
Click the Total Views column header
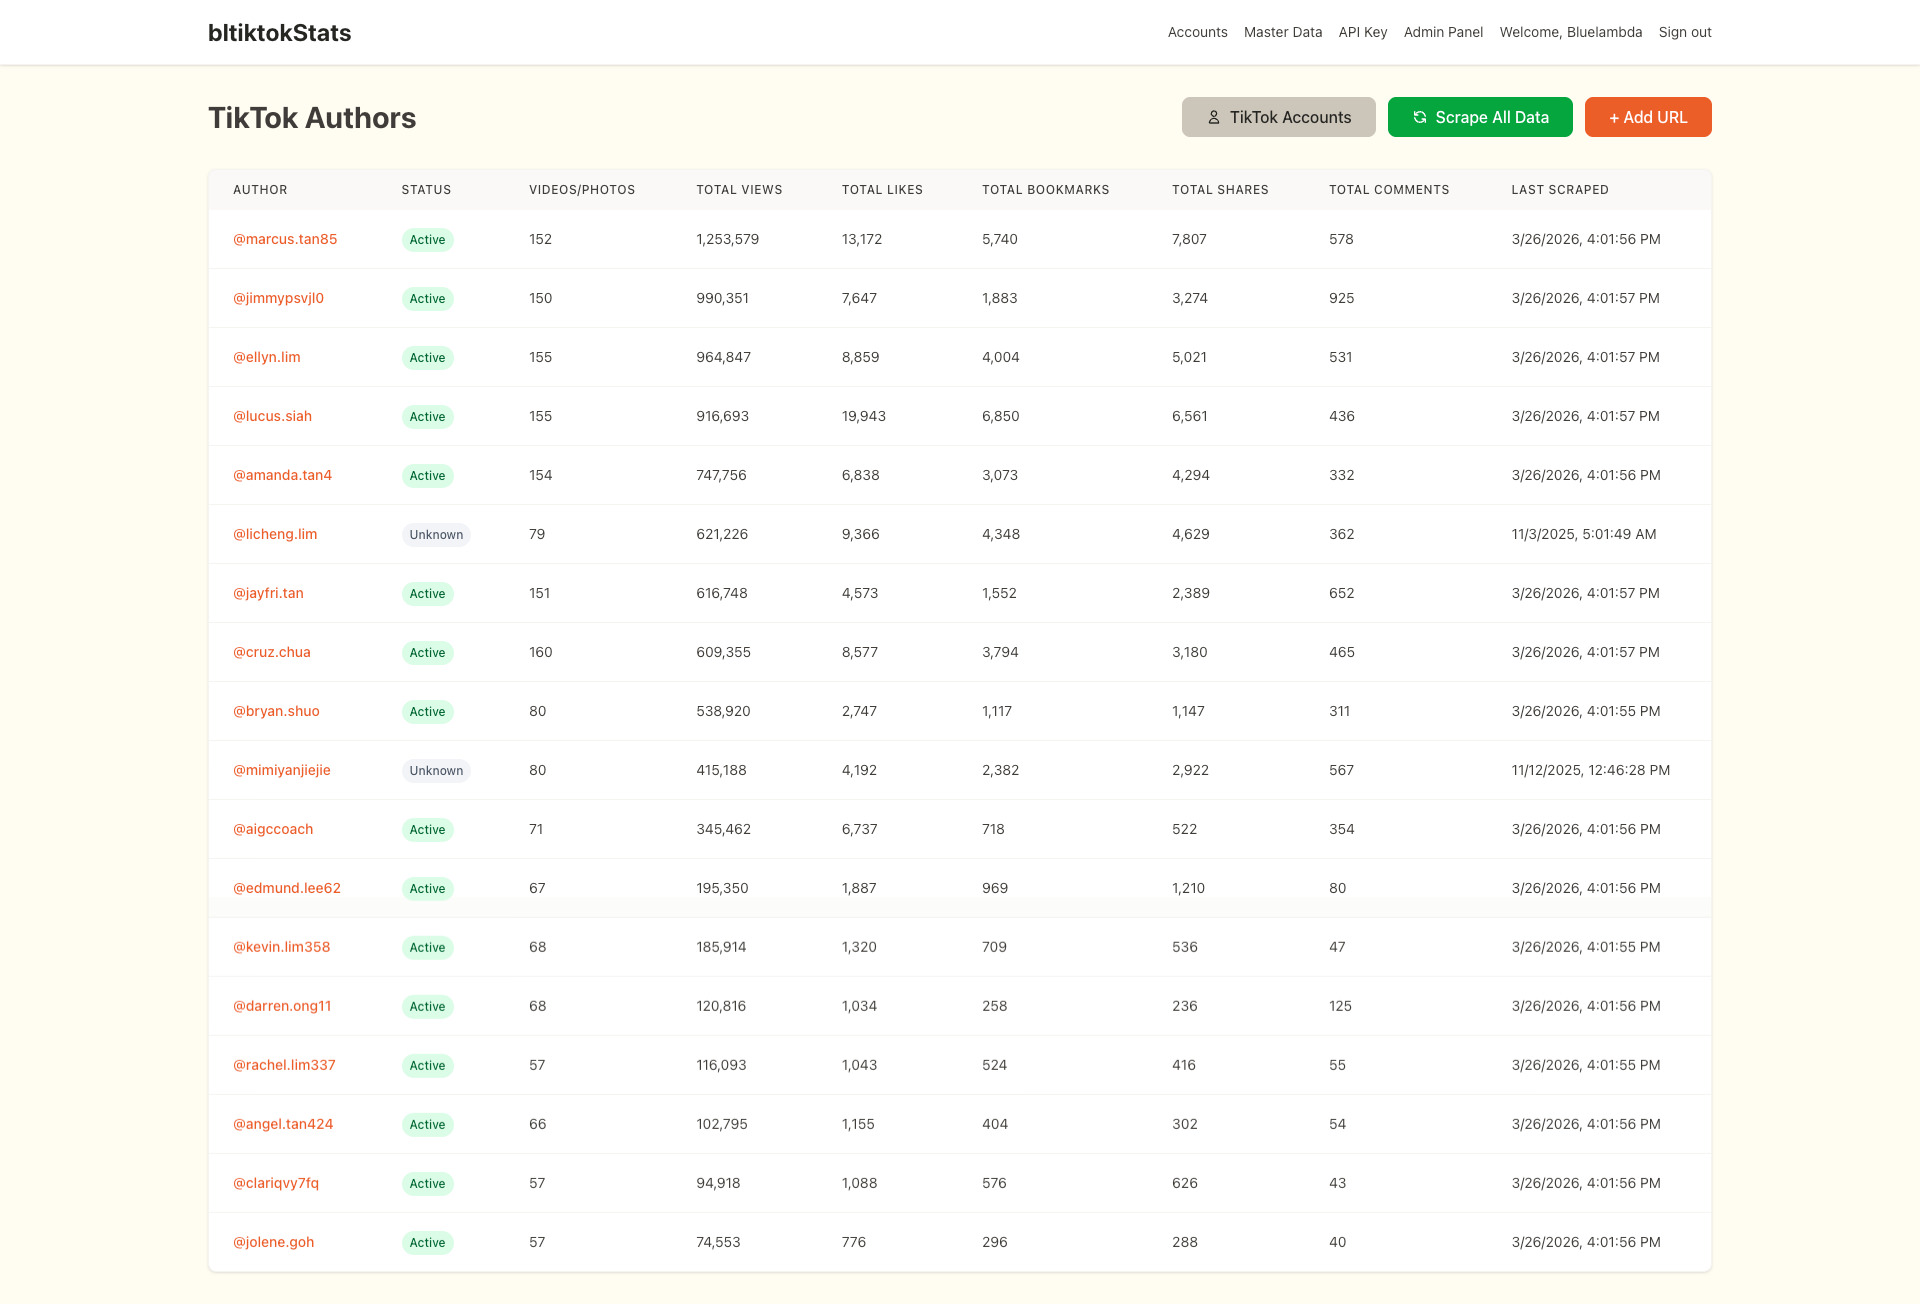[x=739, y=190]
